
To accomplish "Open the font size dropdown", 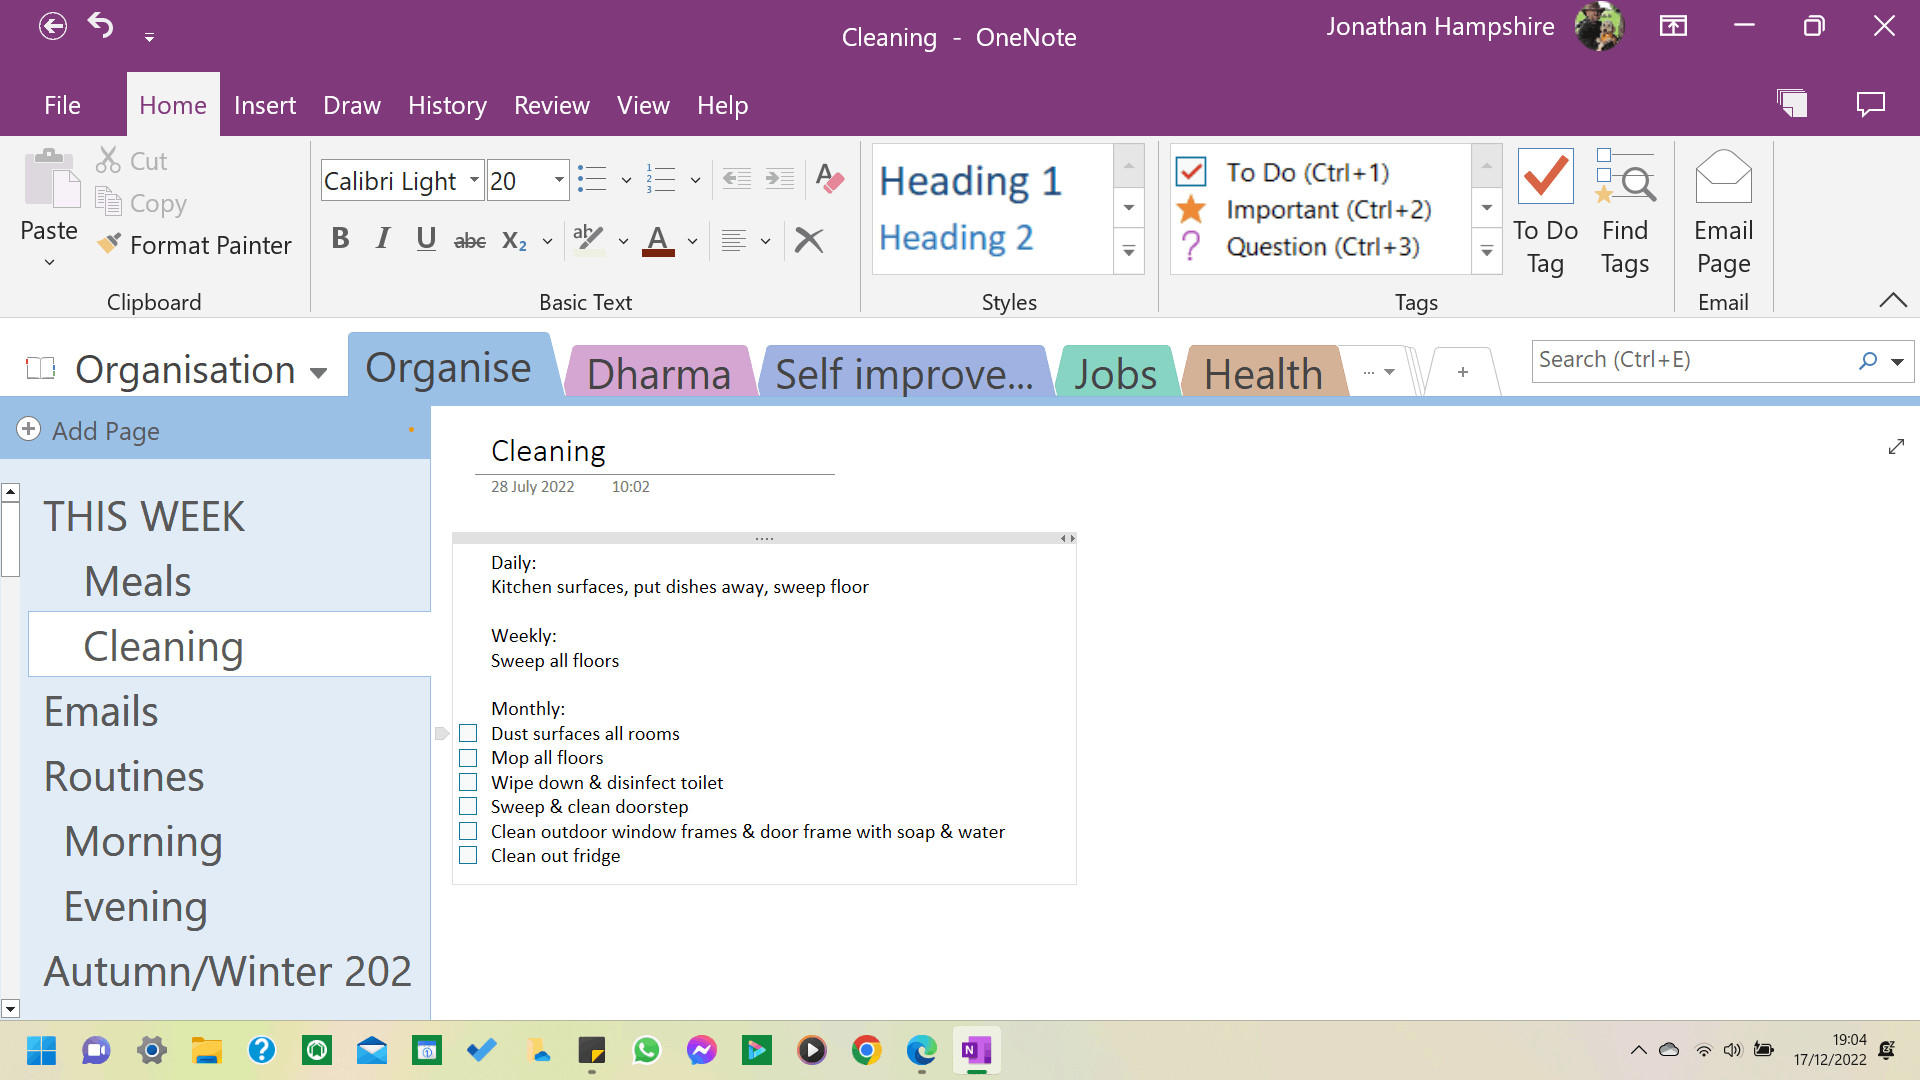I will 556,180.
